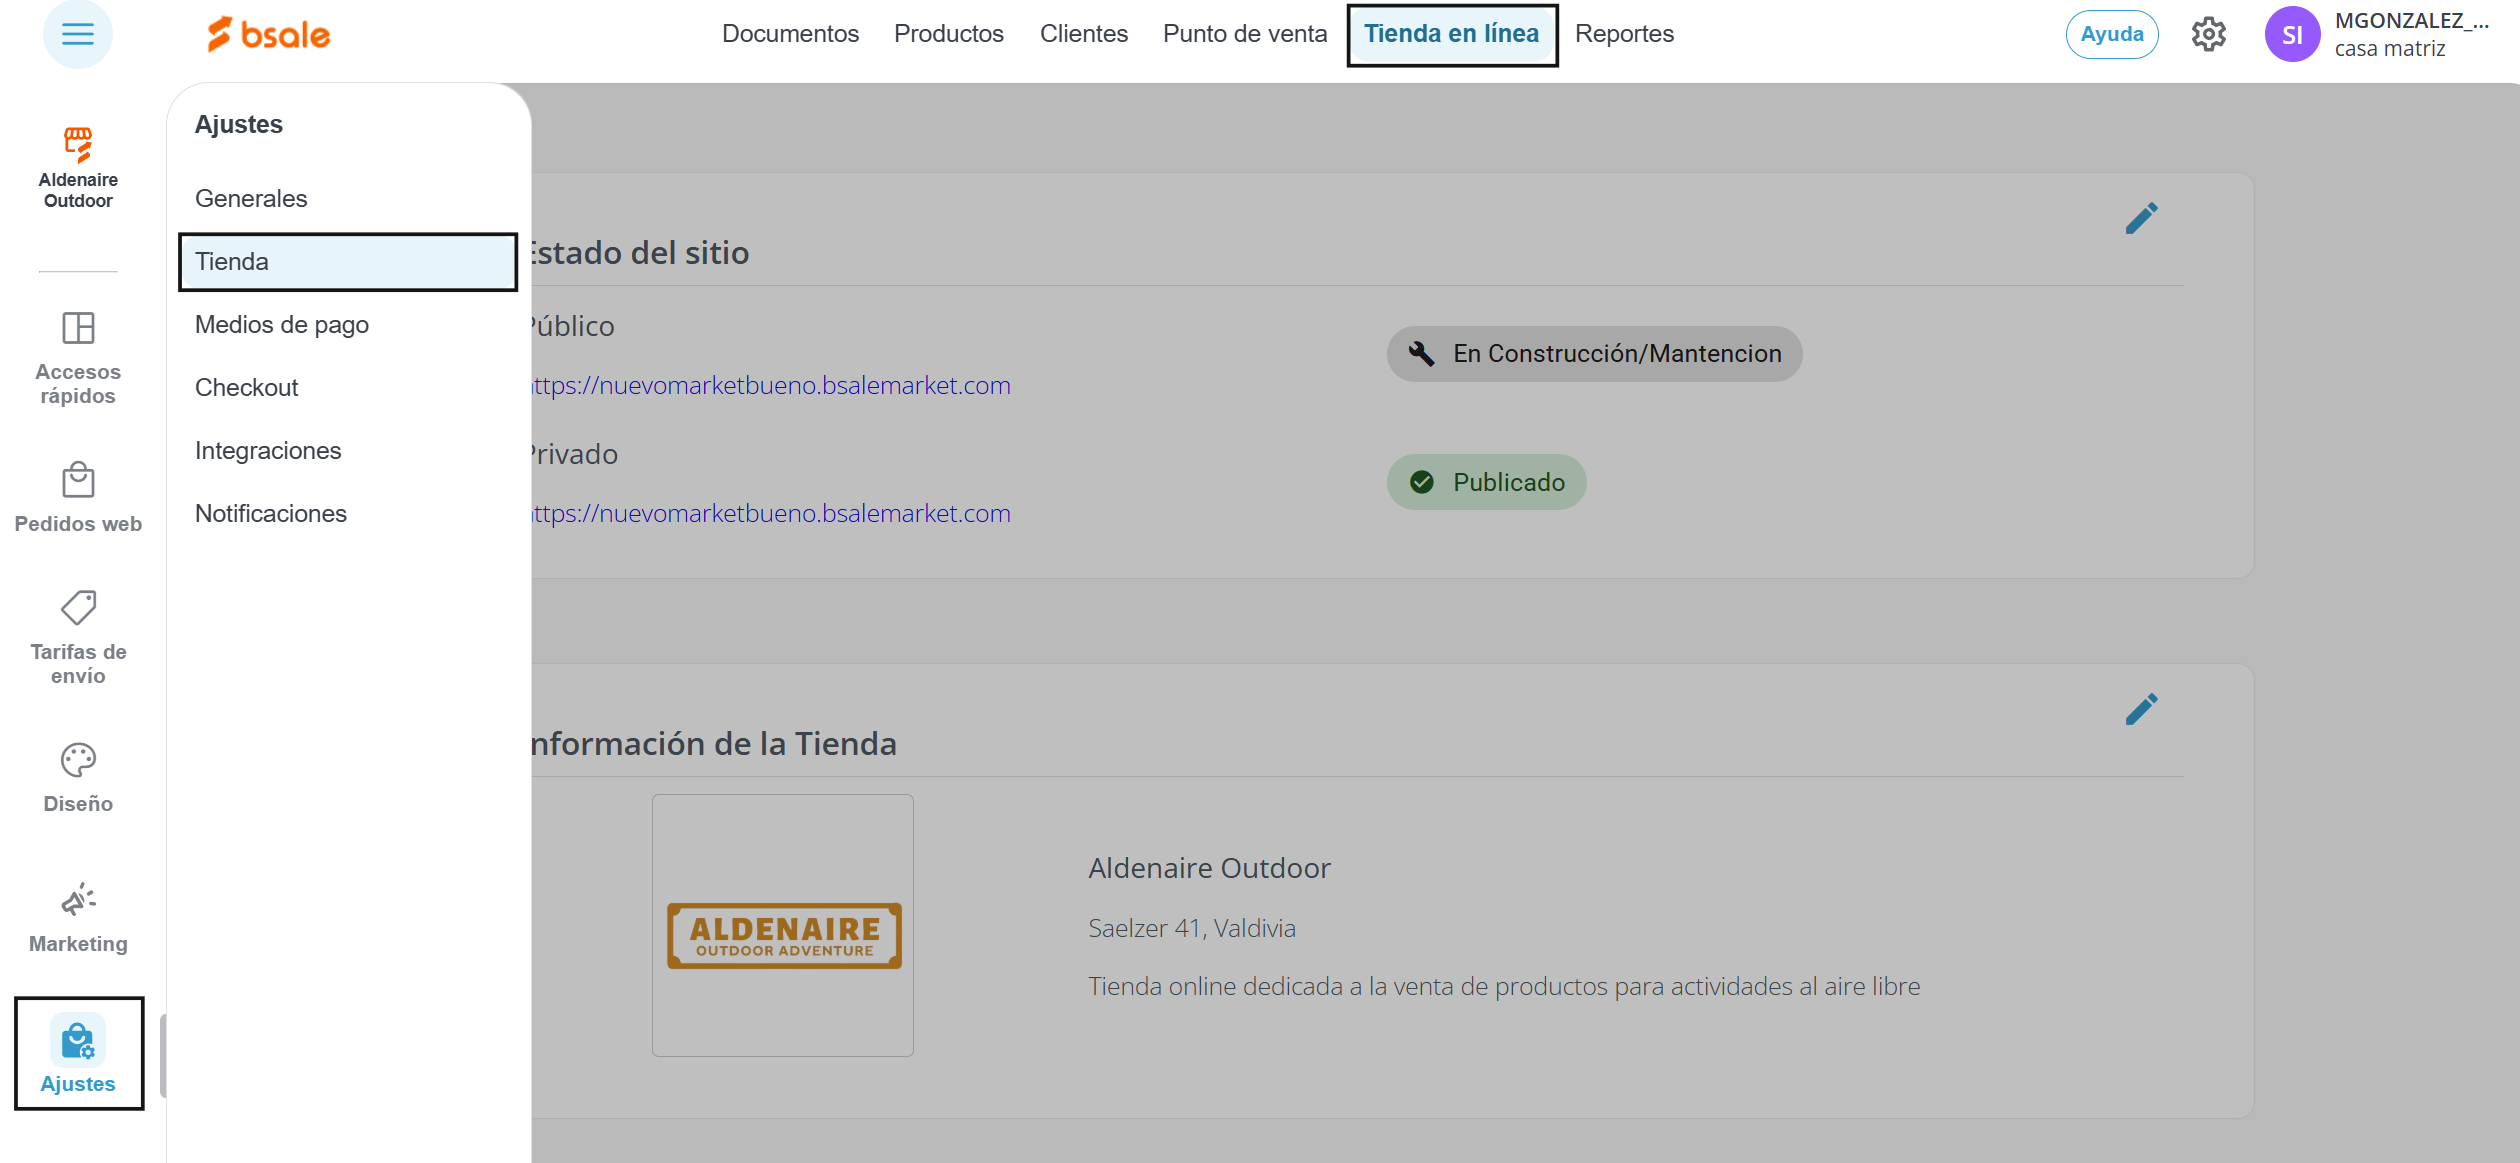Select Checkout settings option
Image resolution: width=2520 pixels, height=1163 pixels.
246,388
